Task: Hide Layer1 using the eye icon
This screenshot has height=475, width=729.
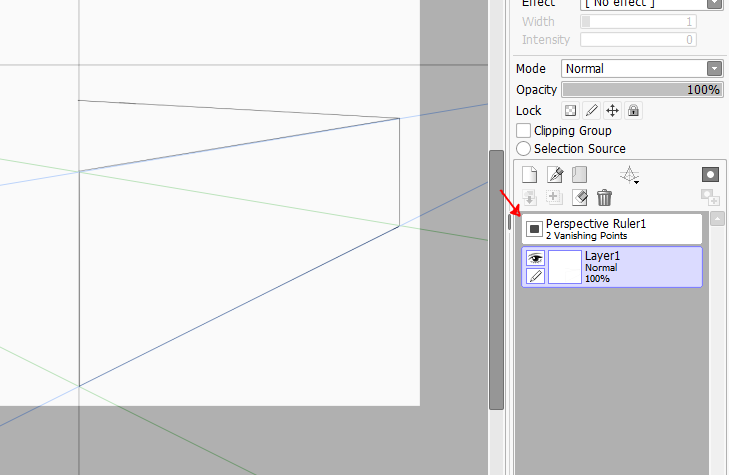Action: pos(536,258)
